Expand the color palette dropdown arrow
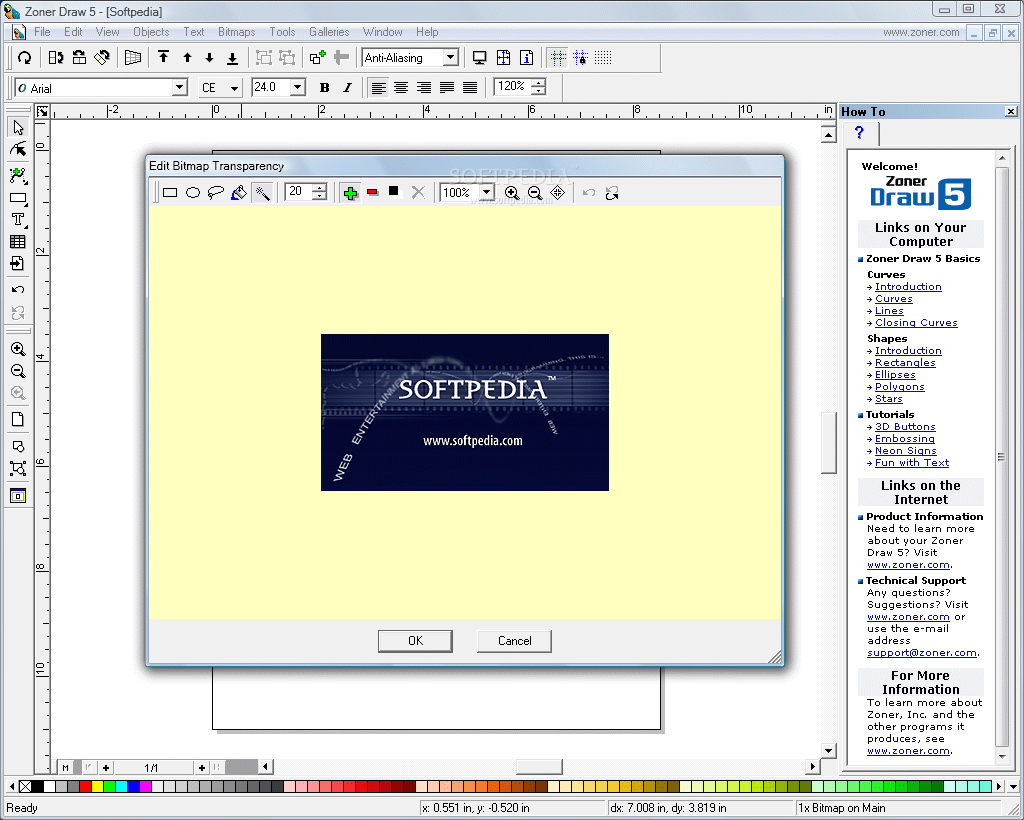This screenshot has width=1024, height=820. pos(1012,786)
